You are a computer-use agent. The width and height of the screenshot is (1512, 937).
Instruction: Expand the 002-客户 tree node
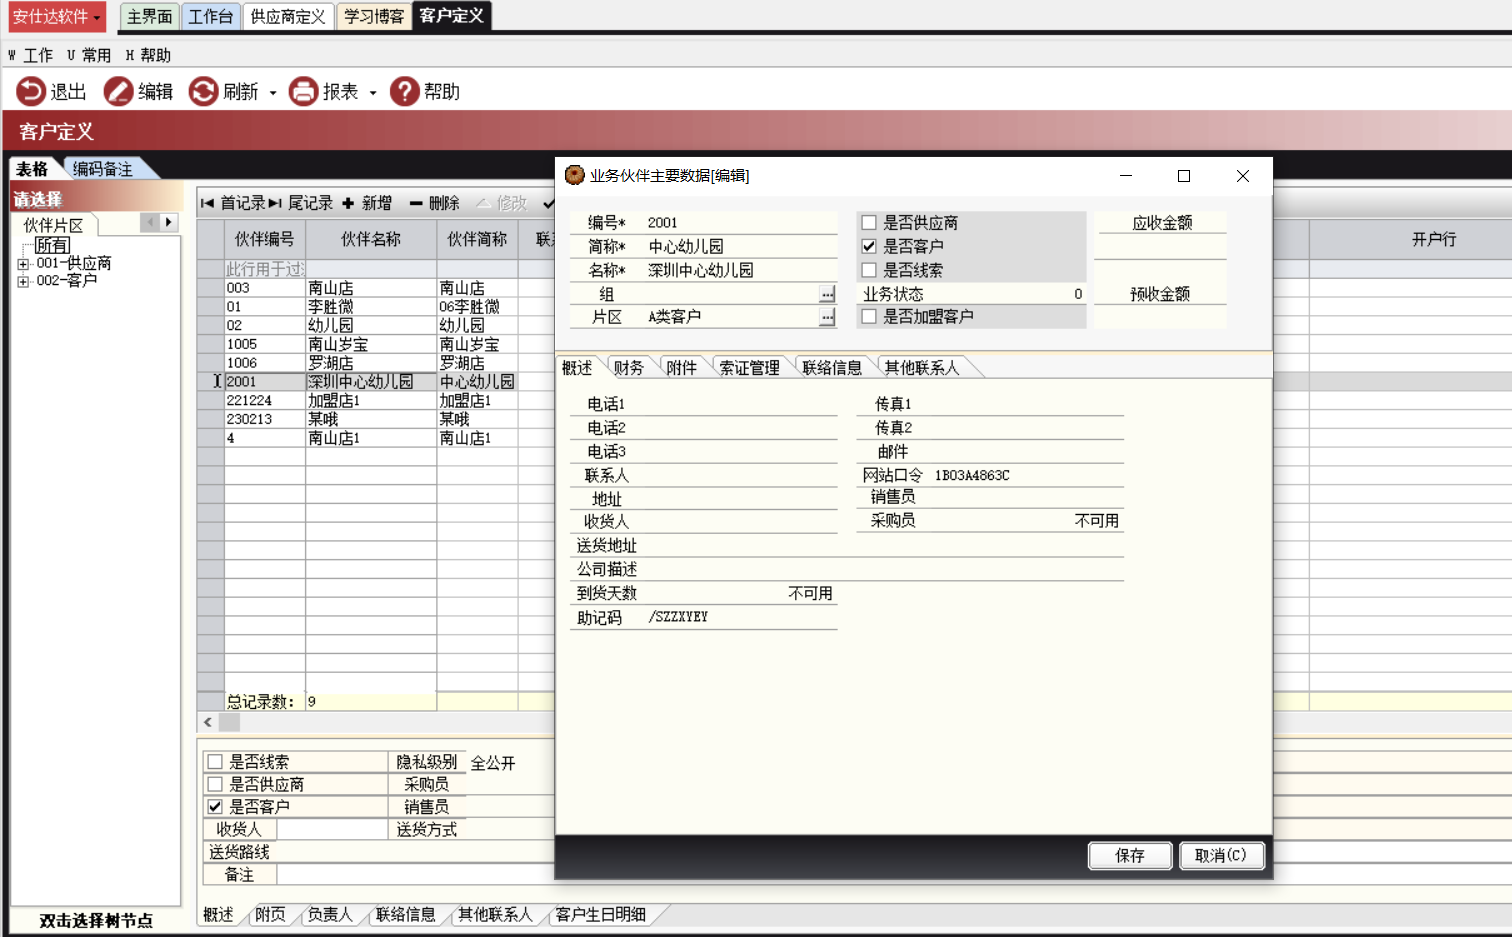23,281
